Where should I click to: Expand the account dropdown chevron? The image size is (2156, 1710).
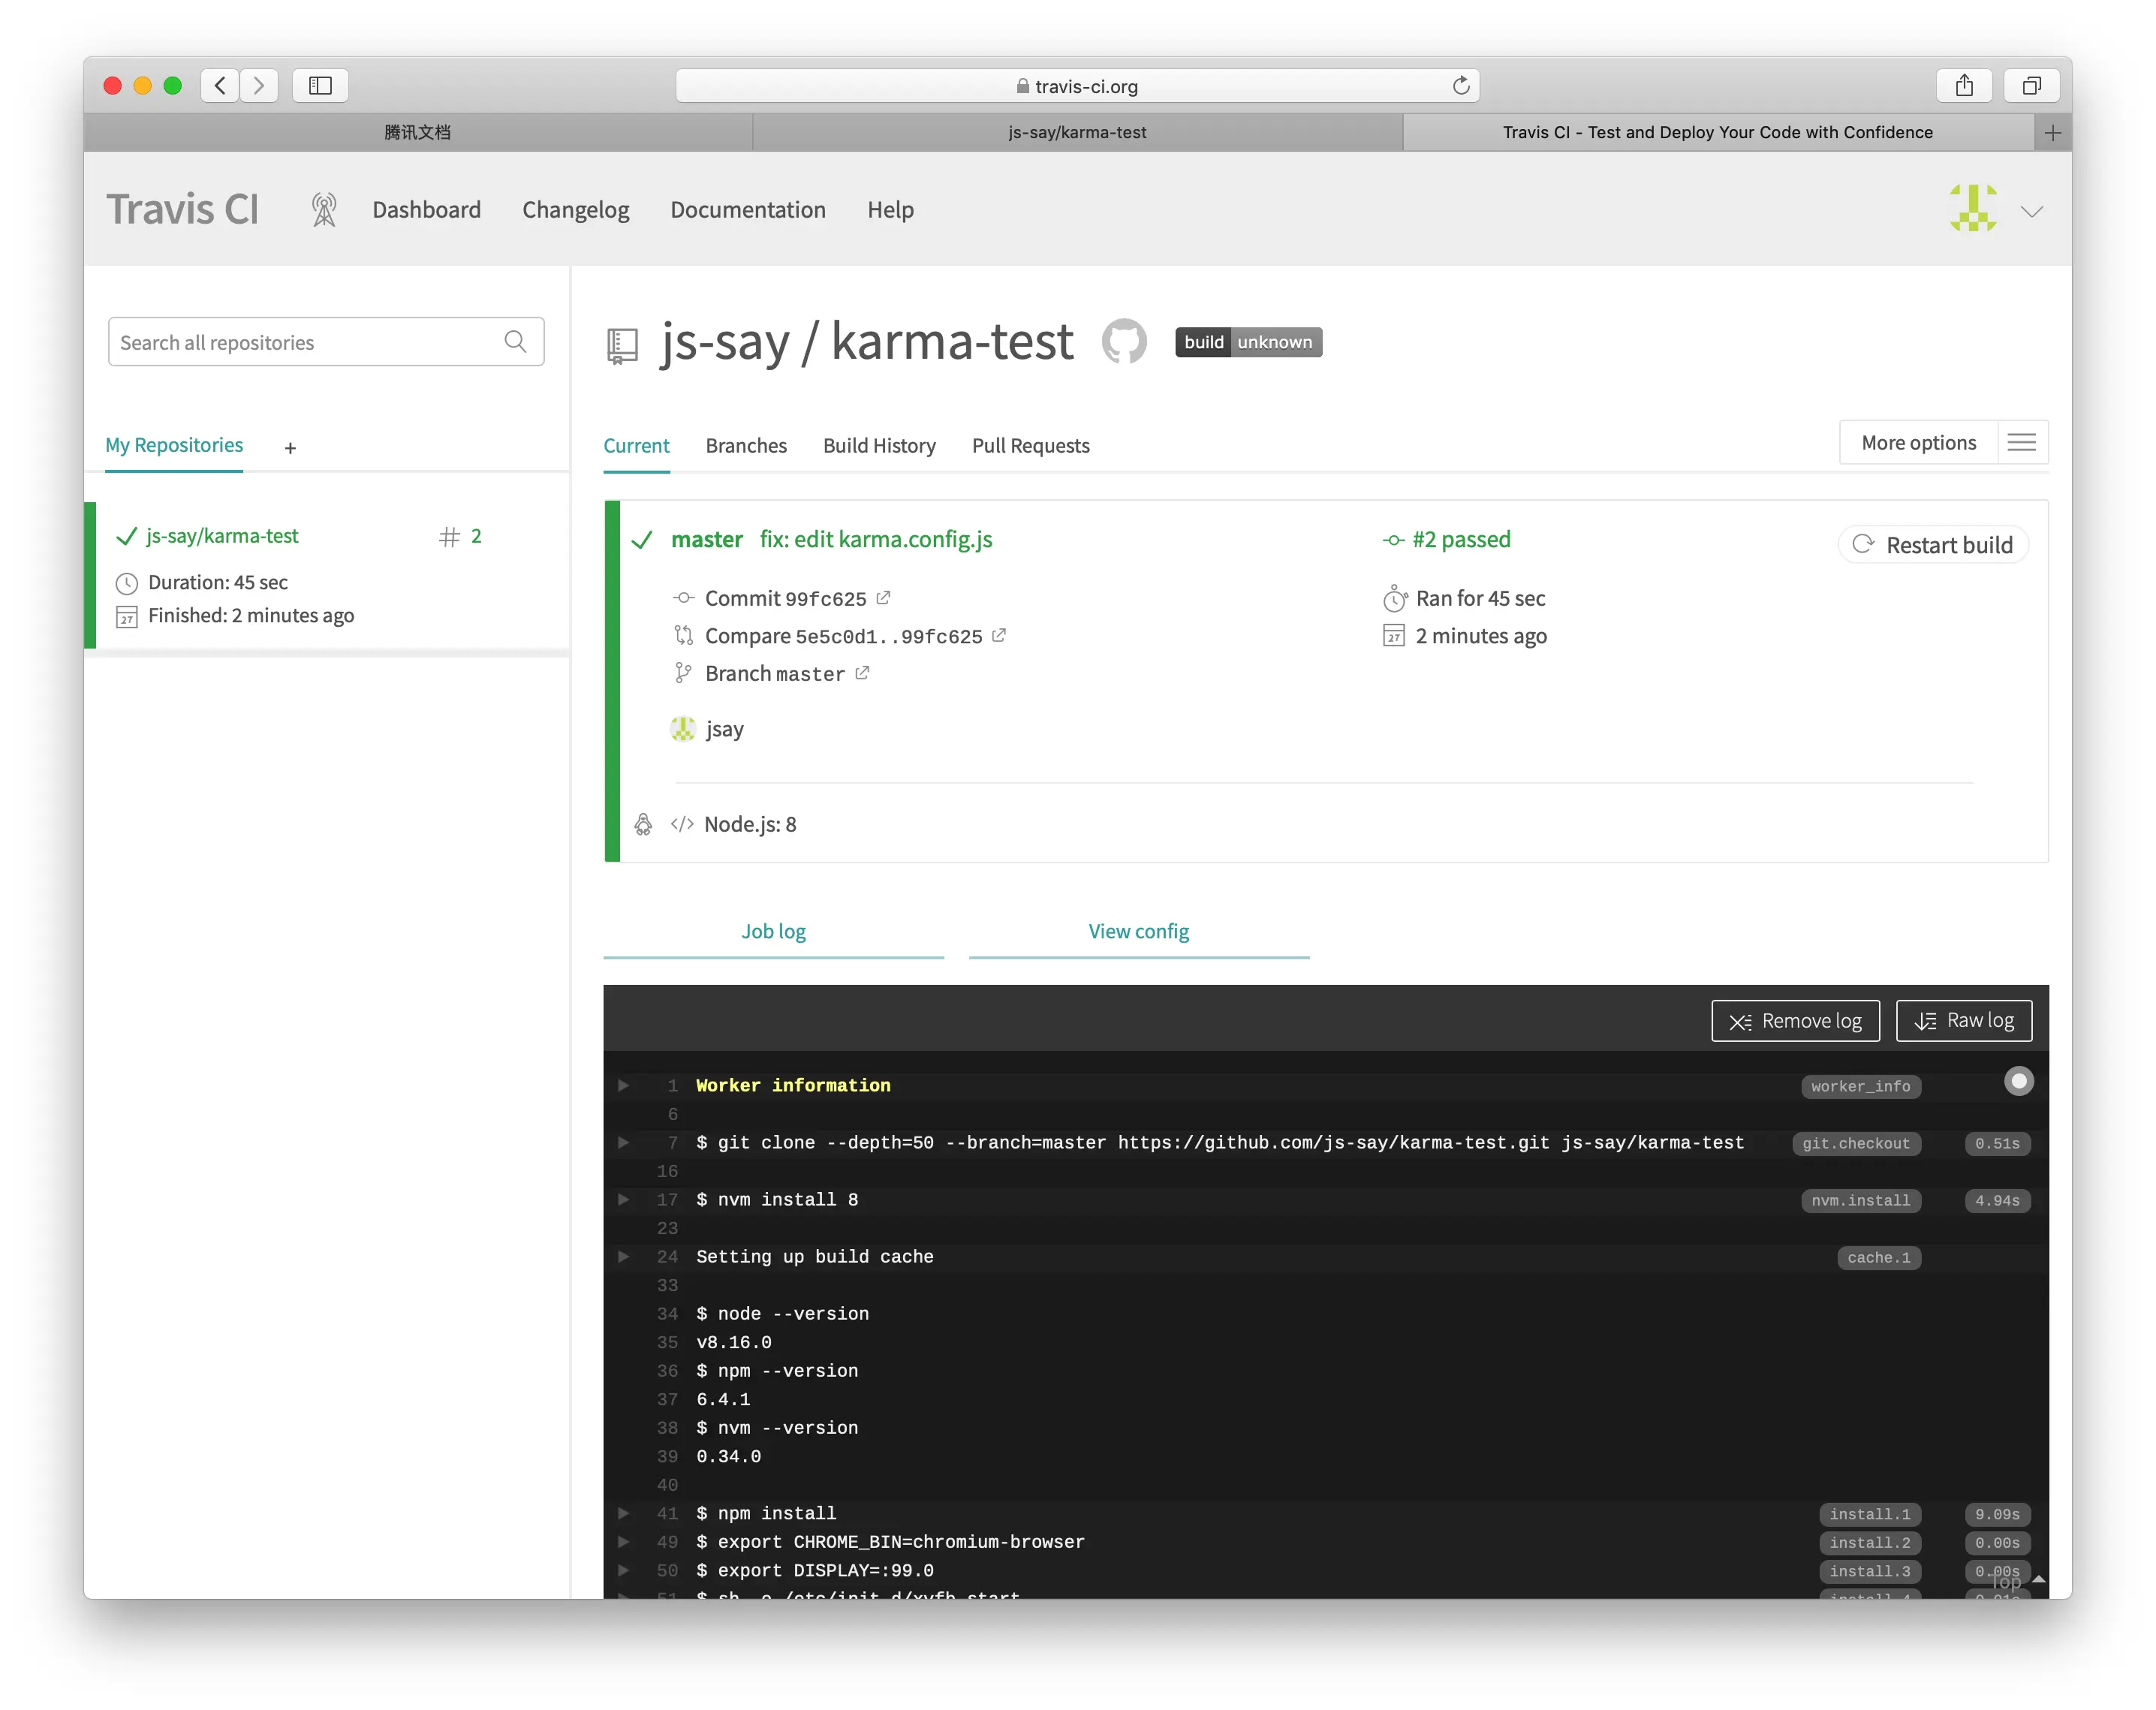2031,211
